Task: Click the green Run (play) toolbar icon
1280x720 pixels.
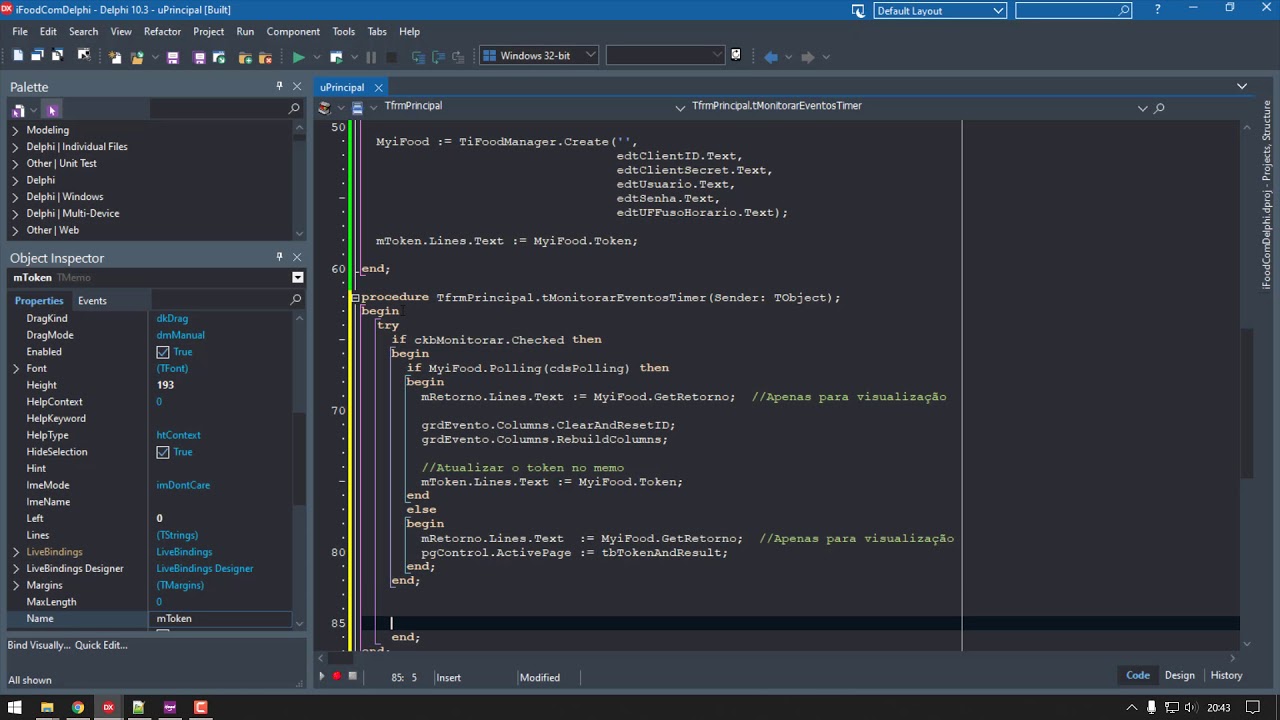Action: tap(298, 57)
